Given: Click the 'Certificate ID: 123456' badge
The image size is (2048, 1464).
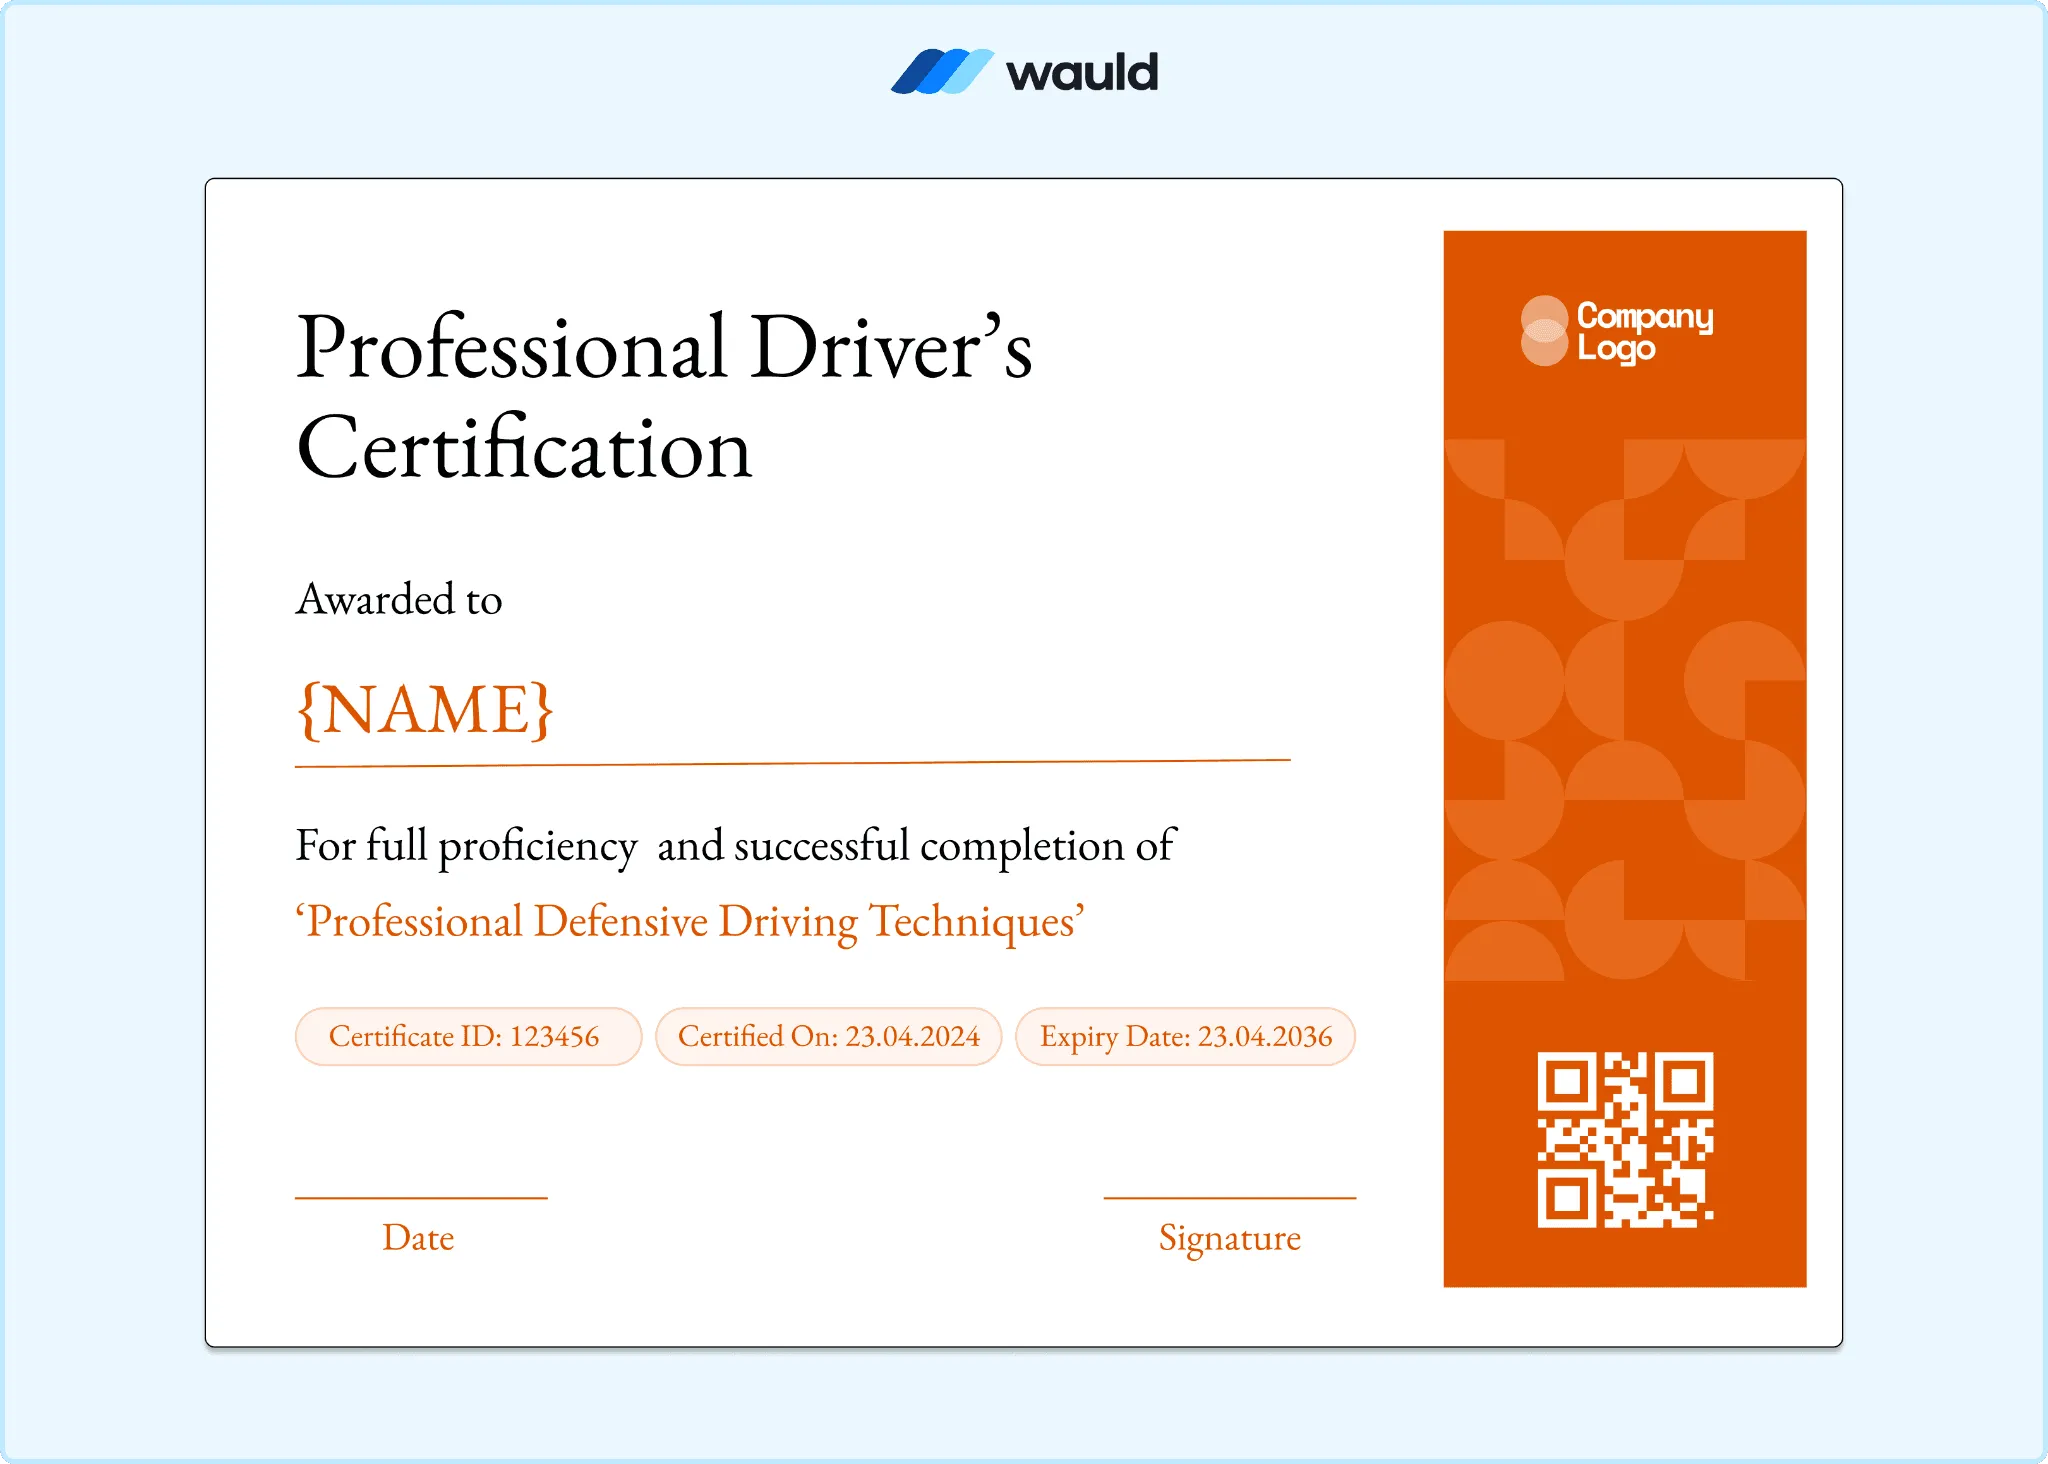Looking at the screenshot, I should pos(468,1036).
